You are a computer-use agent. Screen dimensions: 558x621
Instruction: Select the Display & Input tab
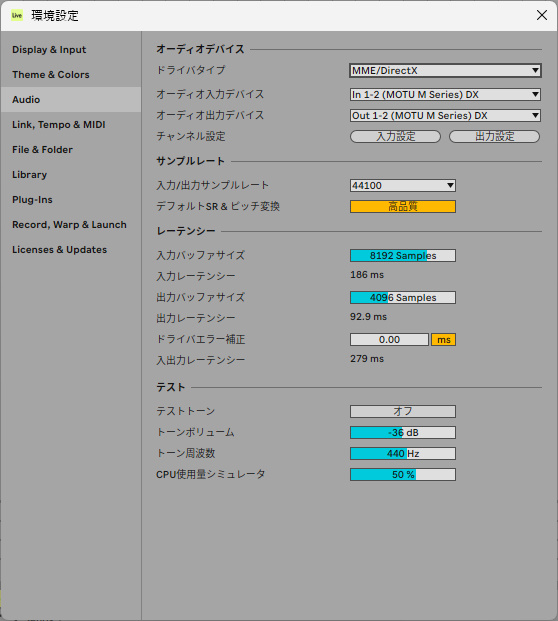(x=49, y=50)
